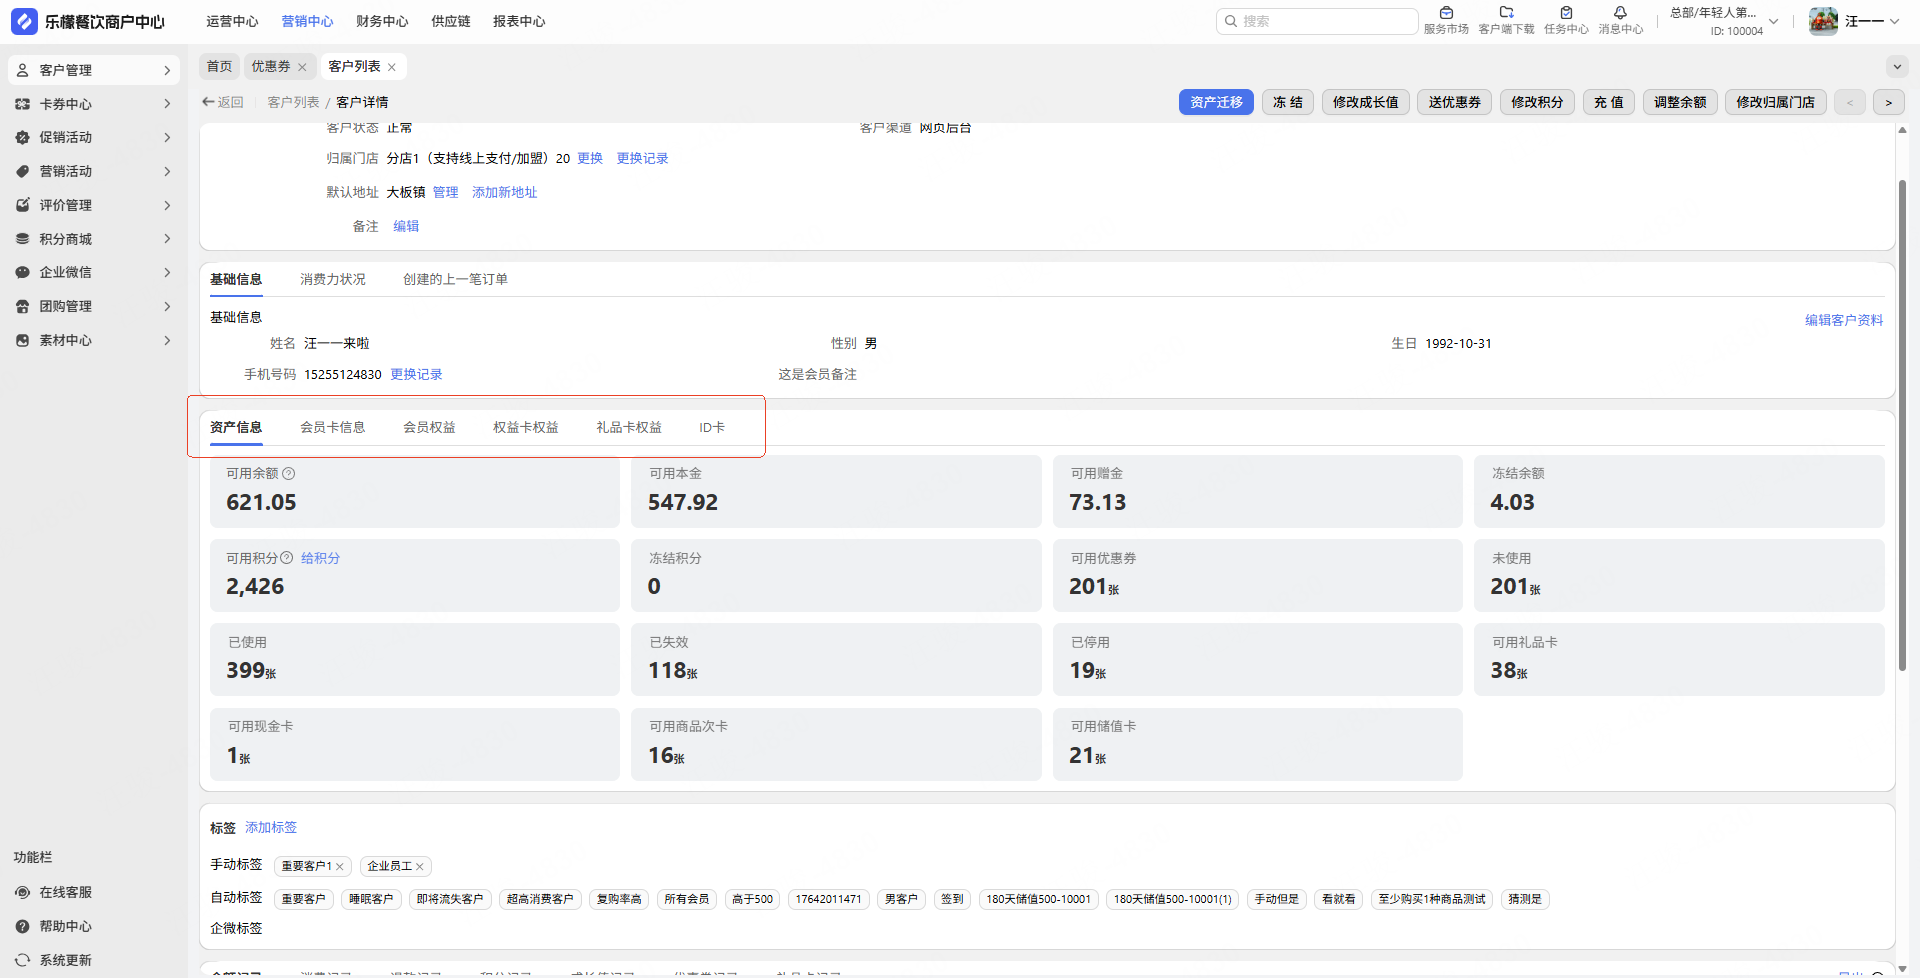
Task: Click the search magnifier icon
Action: [x=1231, y=21]
